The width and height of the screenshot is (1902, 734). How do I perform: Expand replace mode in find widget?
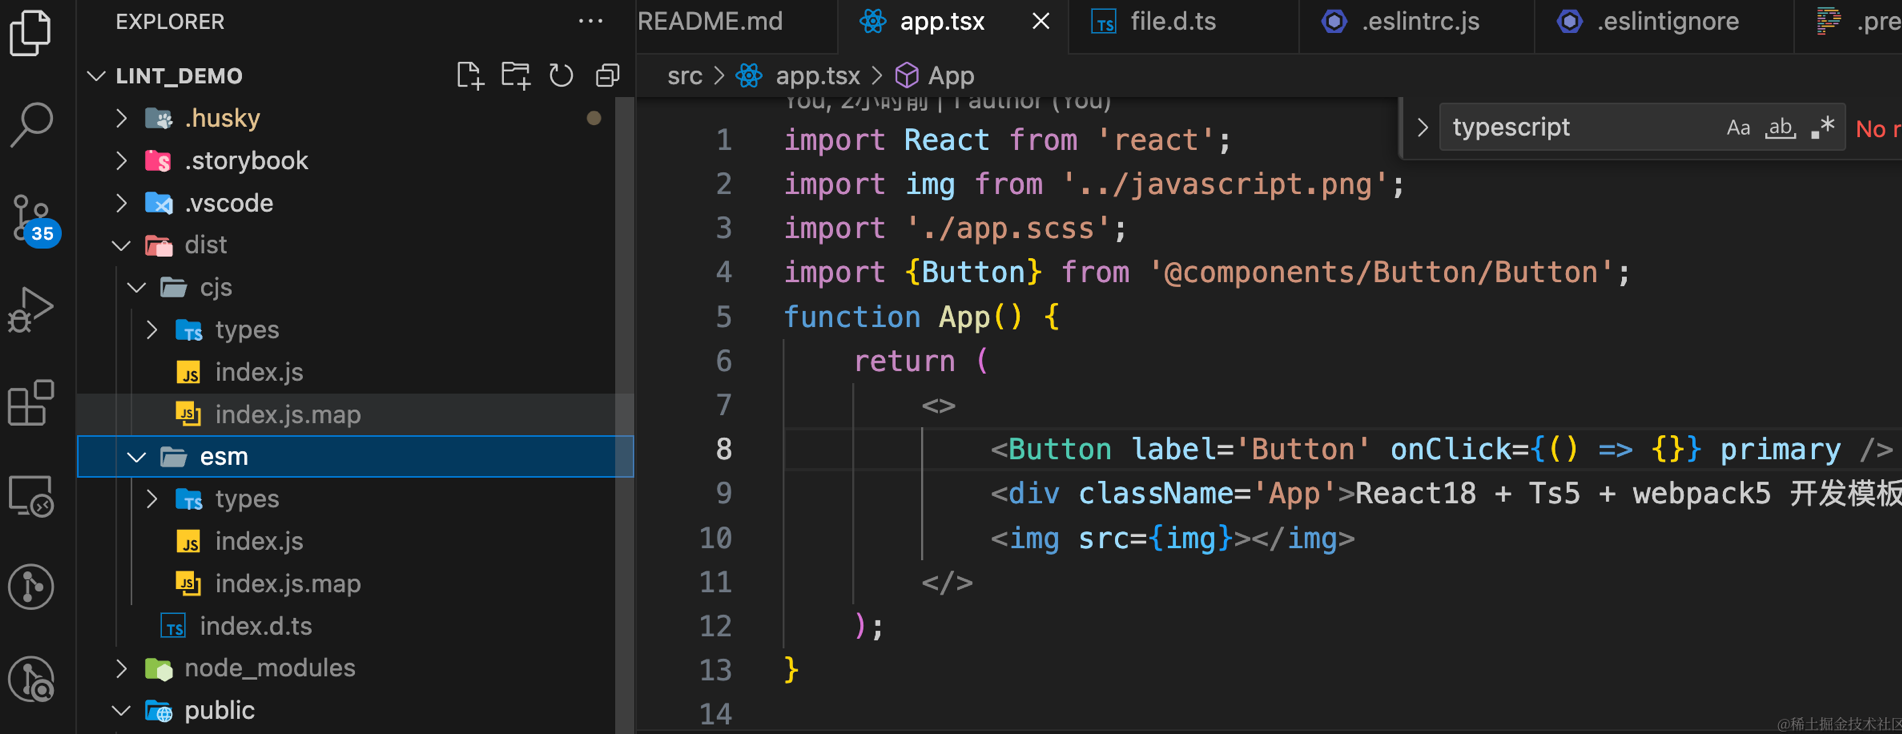pos(1422,128)
